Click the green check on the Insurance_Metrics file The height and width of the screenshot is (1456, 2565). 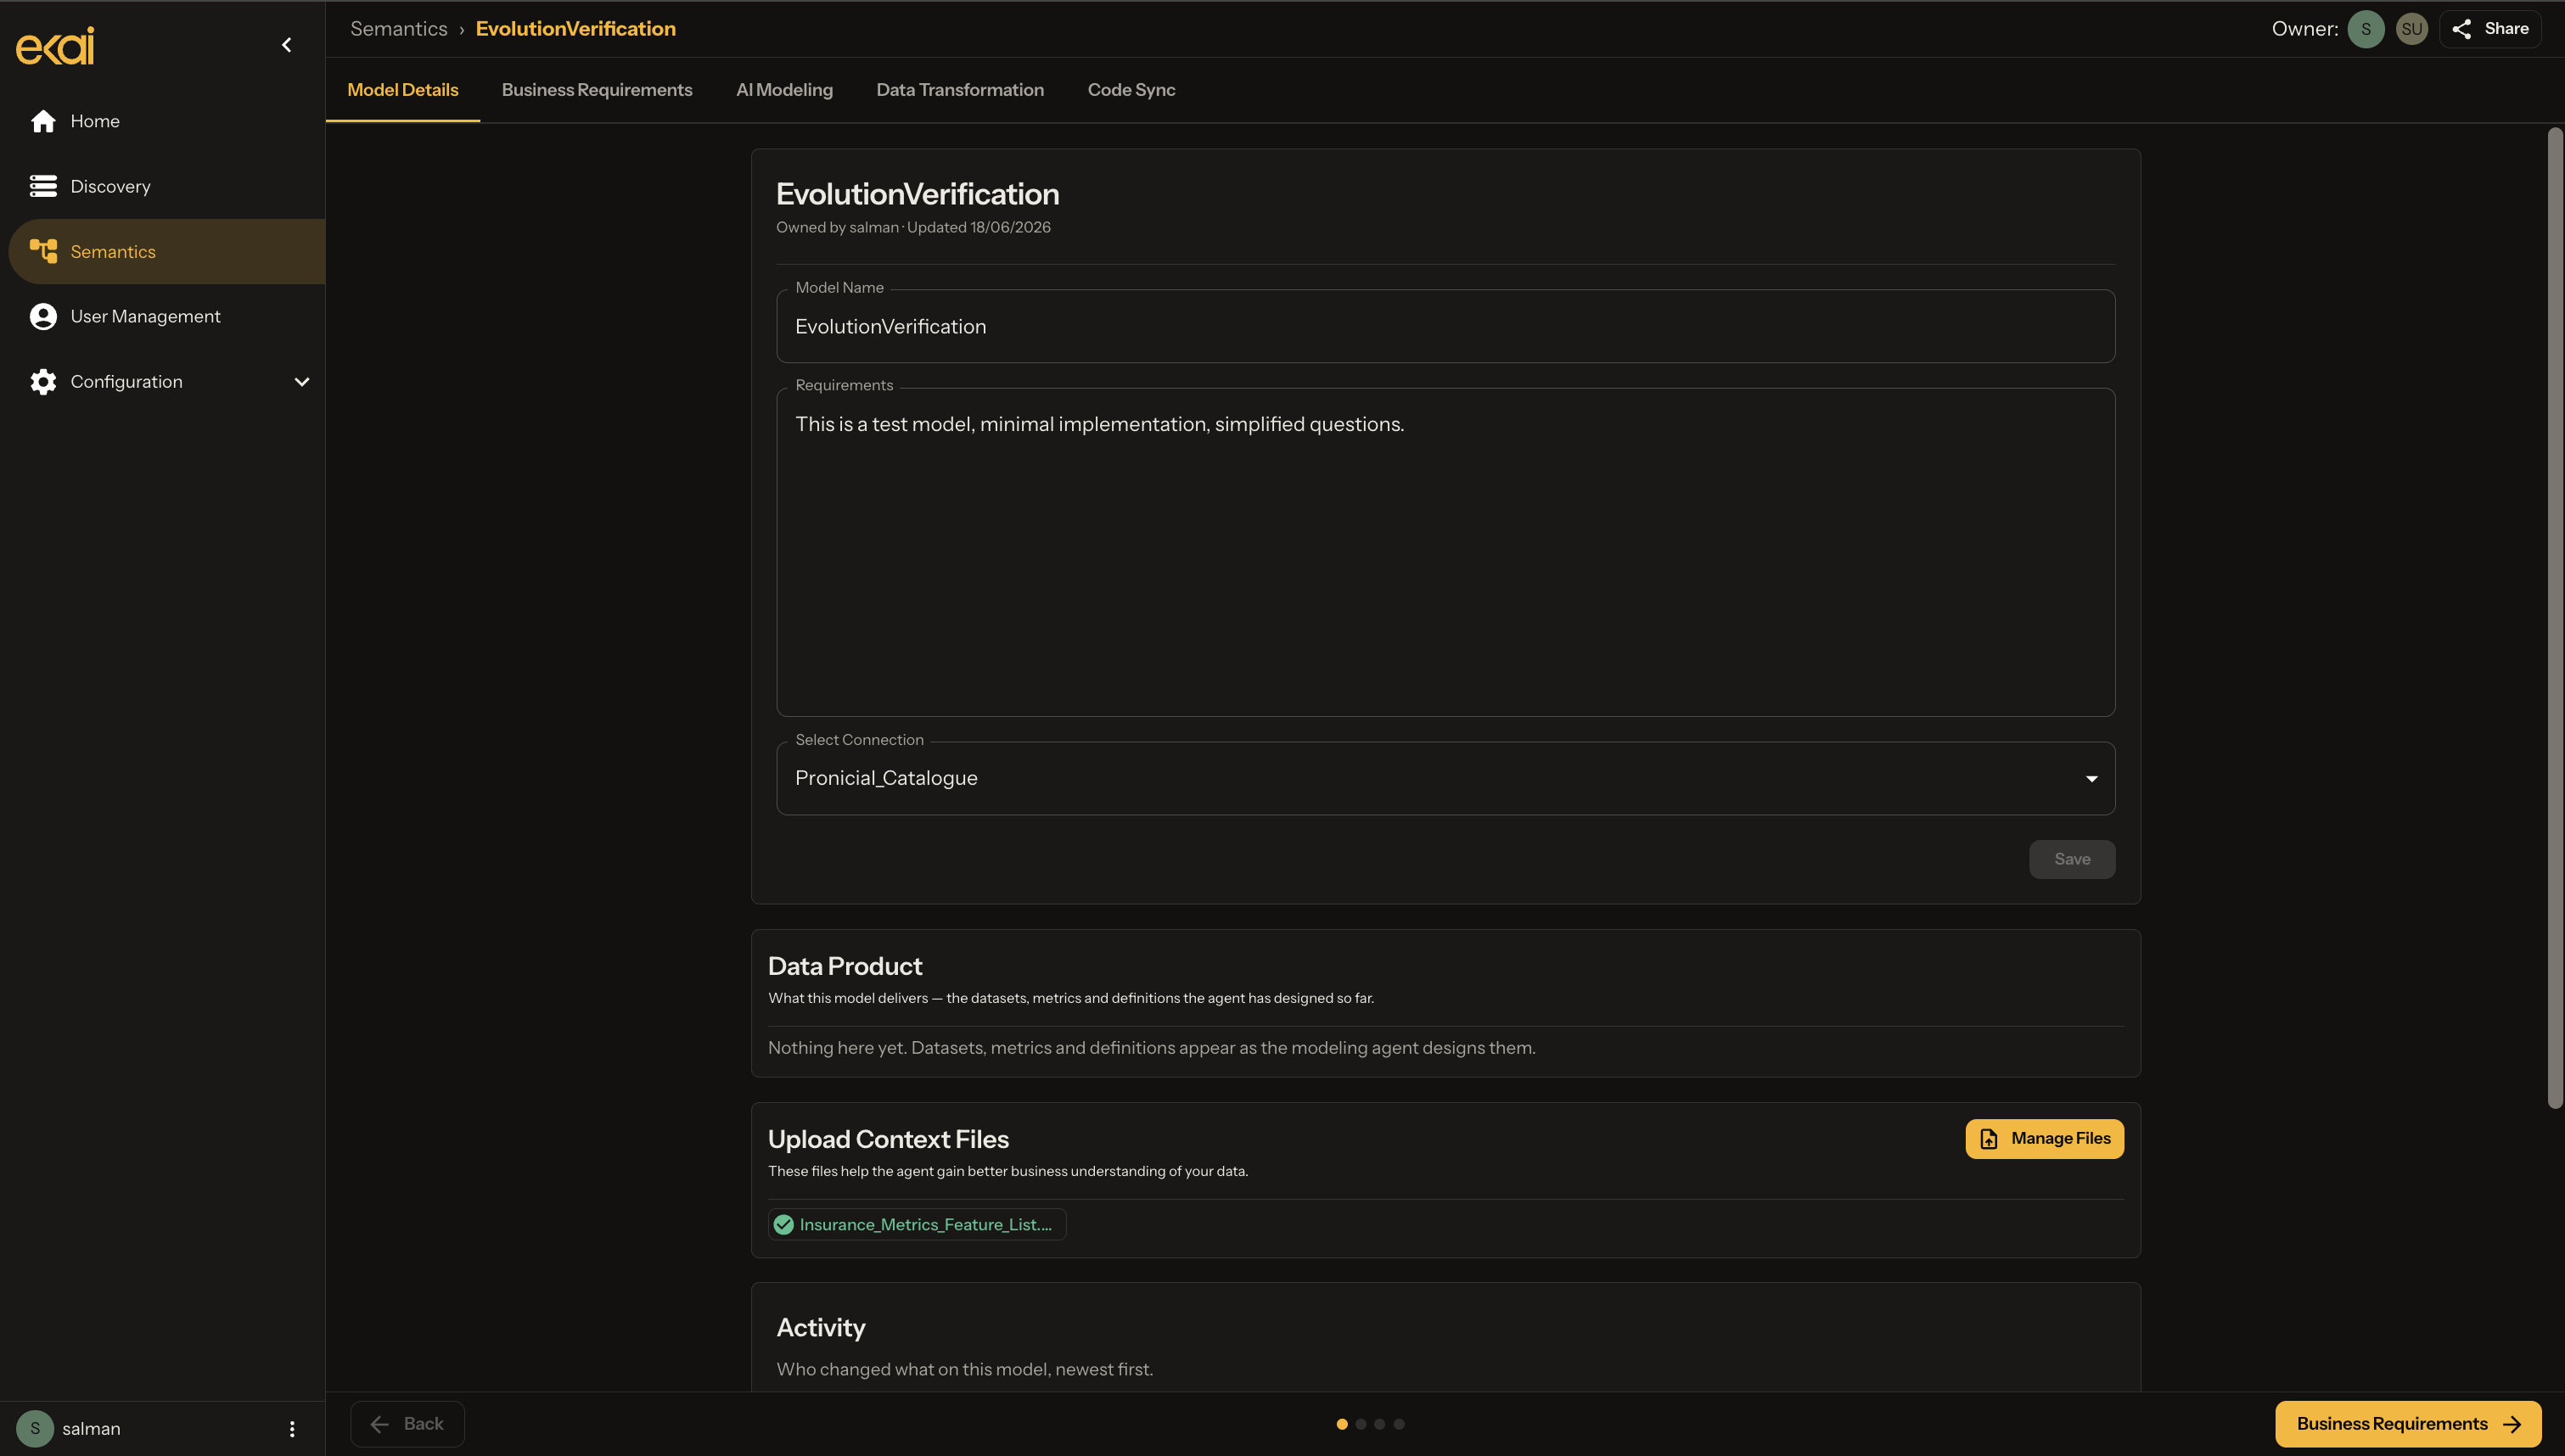(784, 1225)
